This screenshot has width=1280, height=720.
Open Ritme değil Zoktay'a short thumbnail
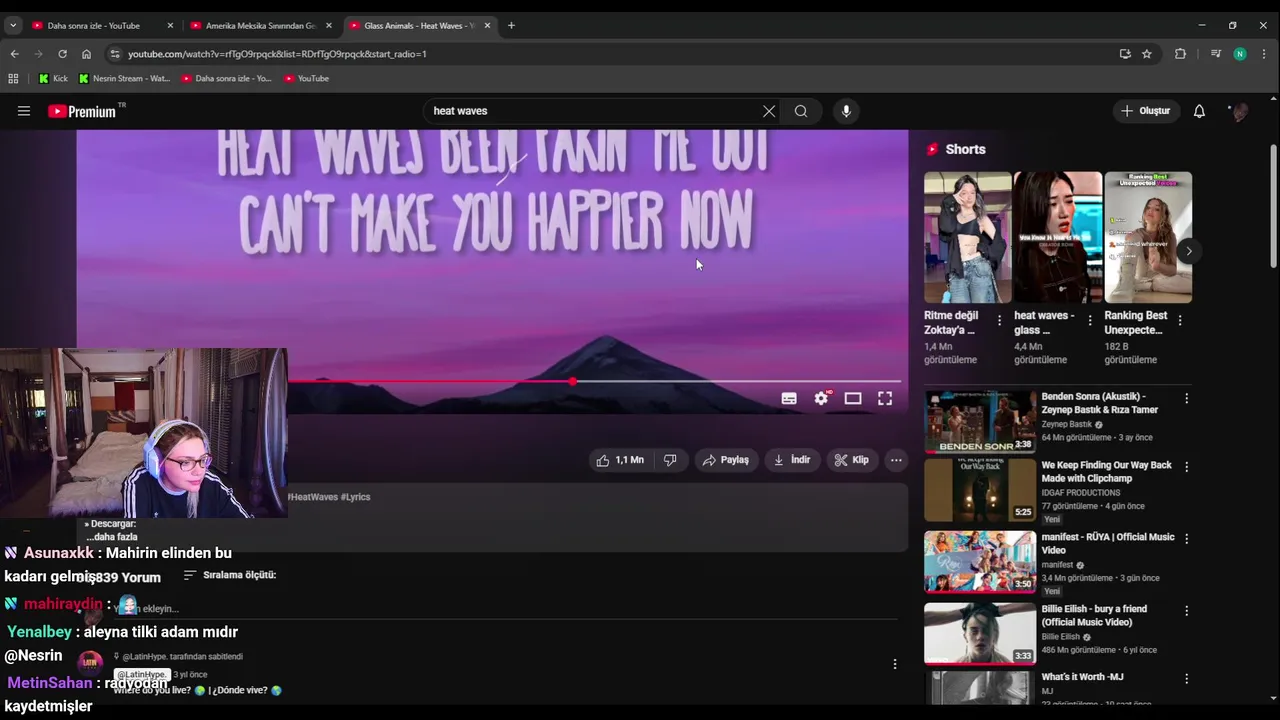coord(968,237)
